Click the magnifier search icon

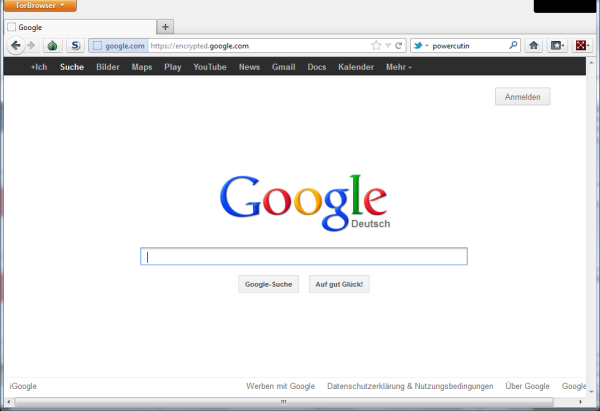pyautogui.click(x=514, y=46)
